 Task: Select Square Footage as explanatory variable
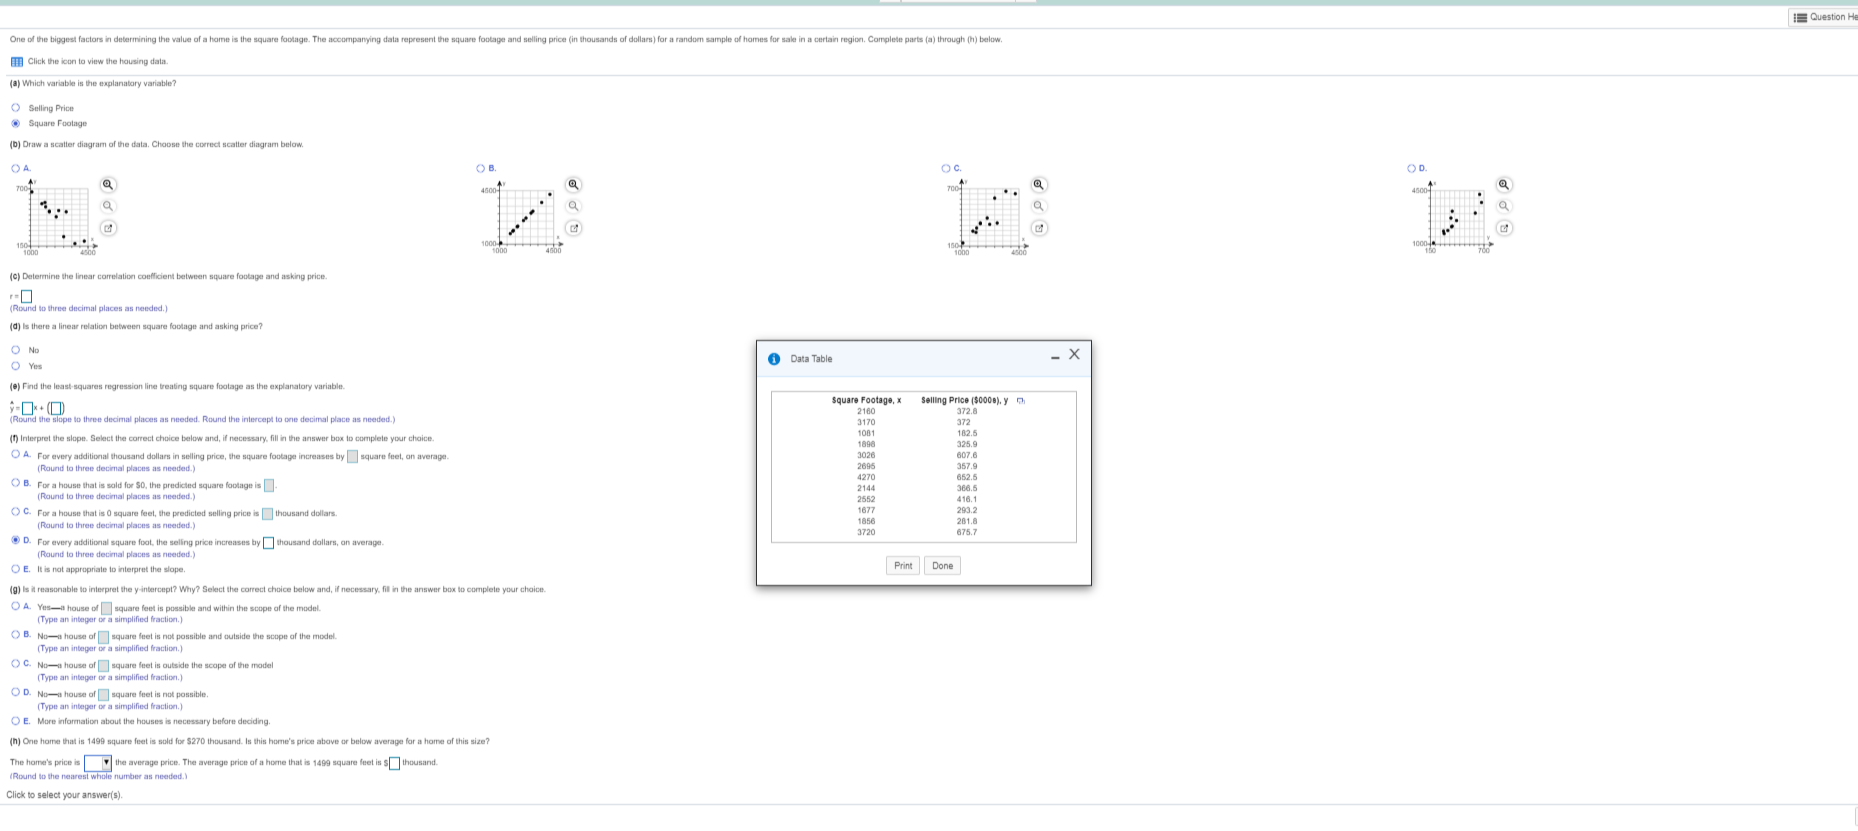pyautogui.click(x=15, y=124)
